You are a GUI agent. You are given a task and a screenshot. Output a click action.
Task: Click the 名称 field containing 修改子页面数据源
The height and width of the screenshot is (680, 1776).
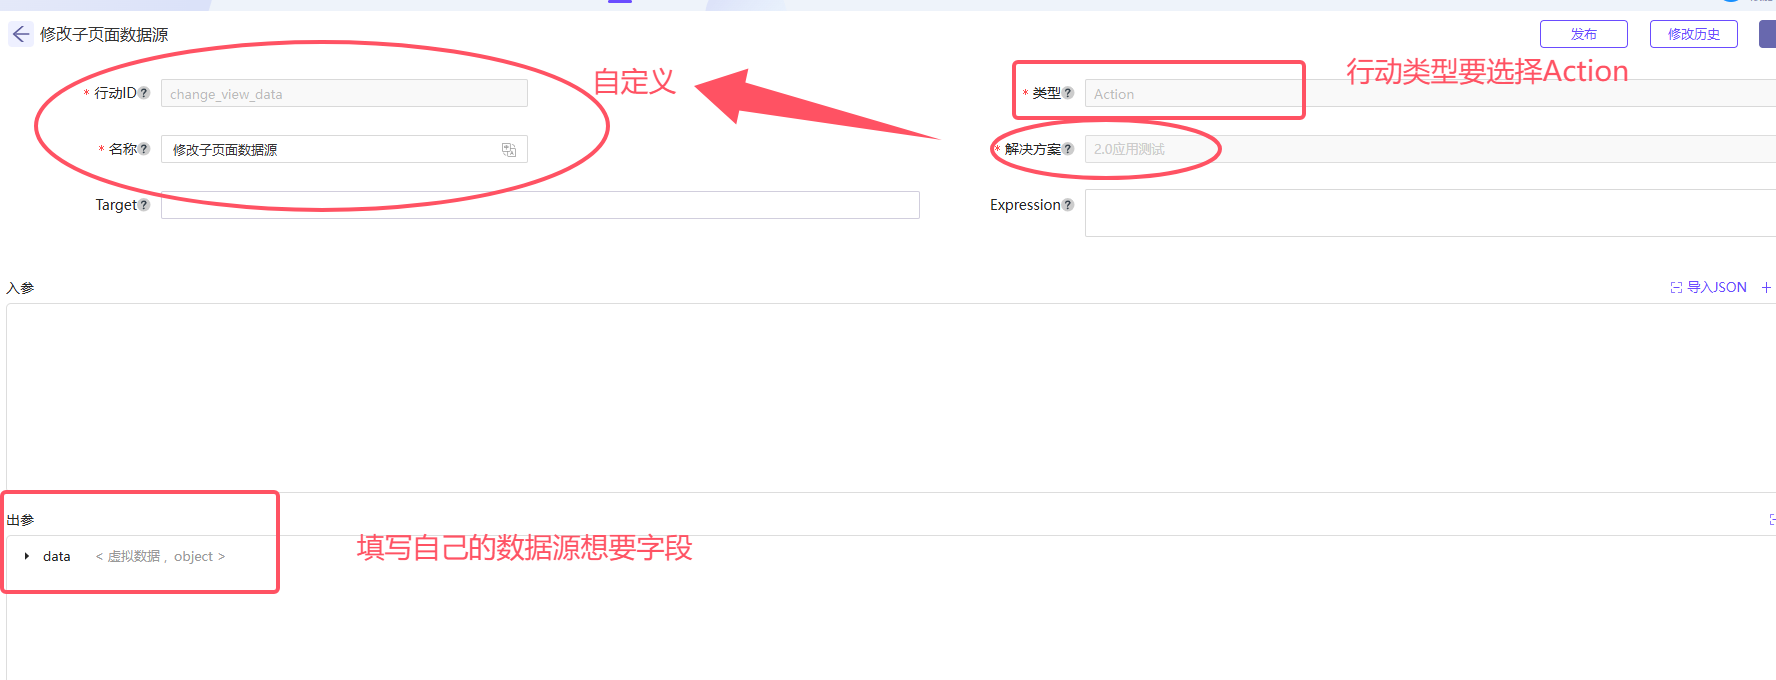pos(344,149)
